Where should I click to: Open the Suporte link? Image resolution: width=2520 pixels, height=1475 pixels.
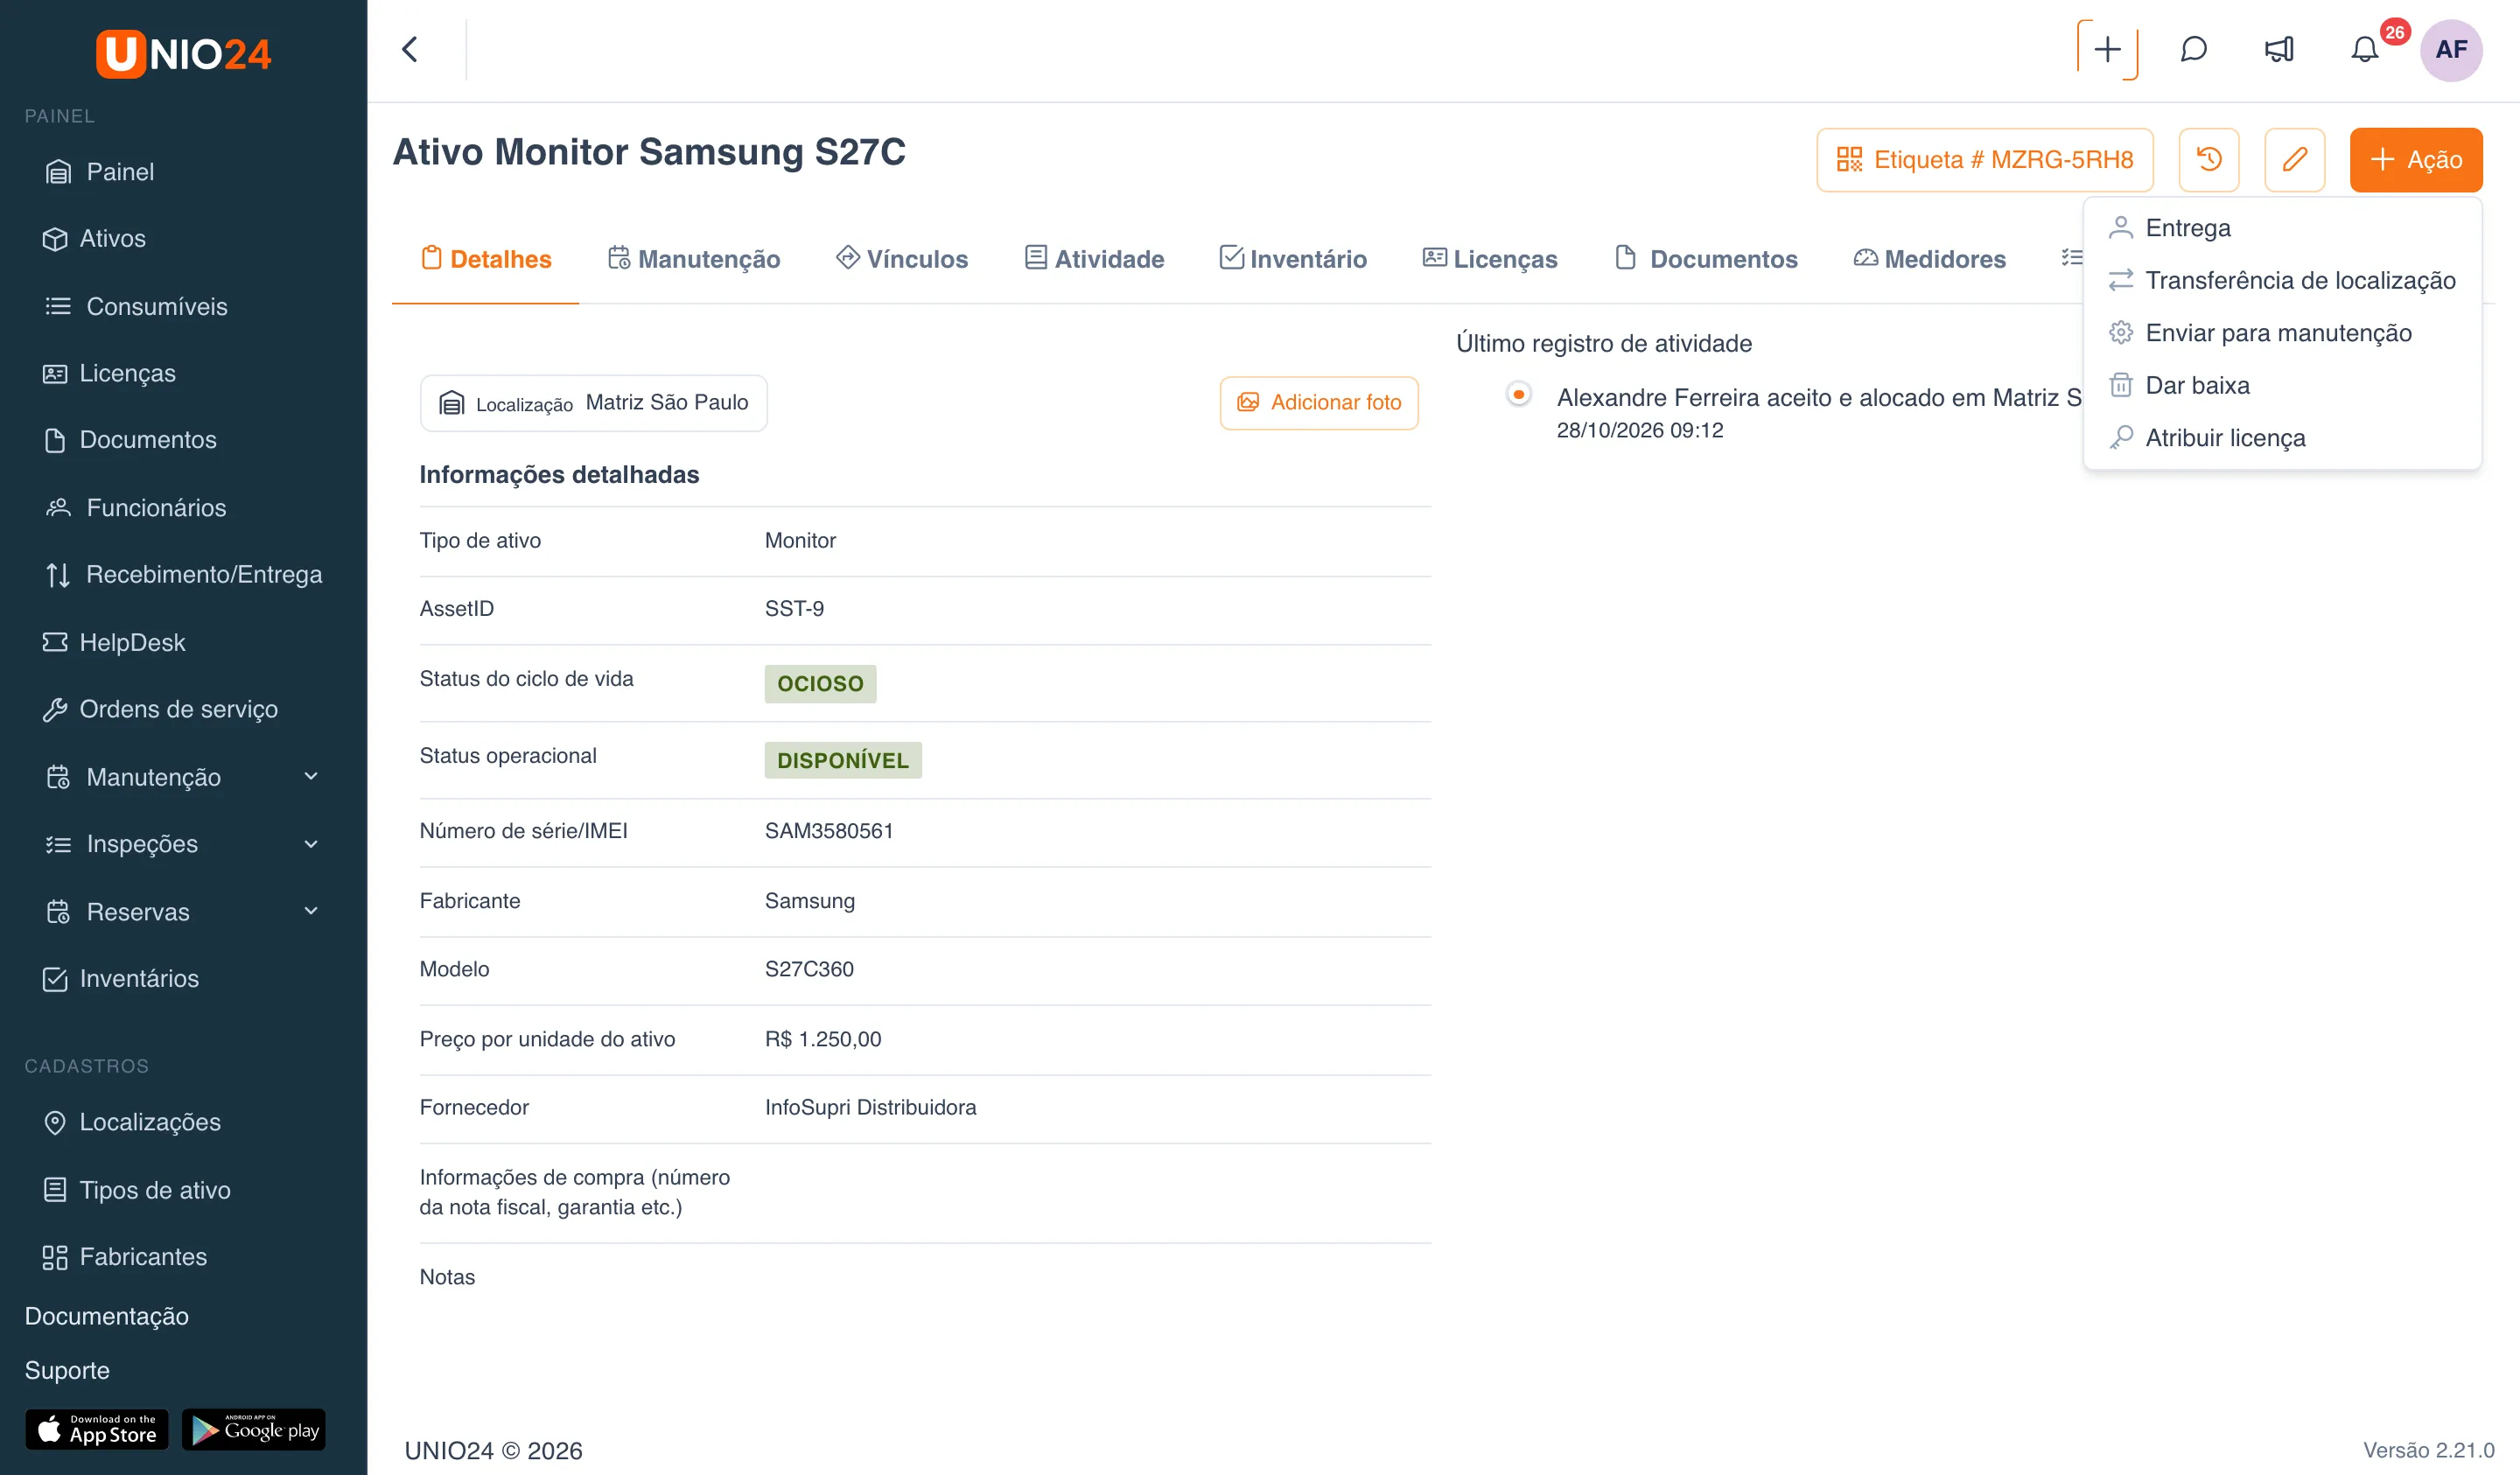tap(67, 1369)
